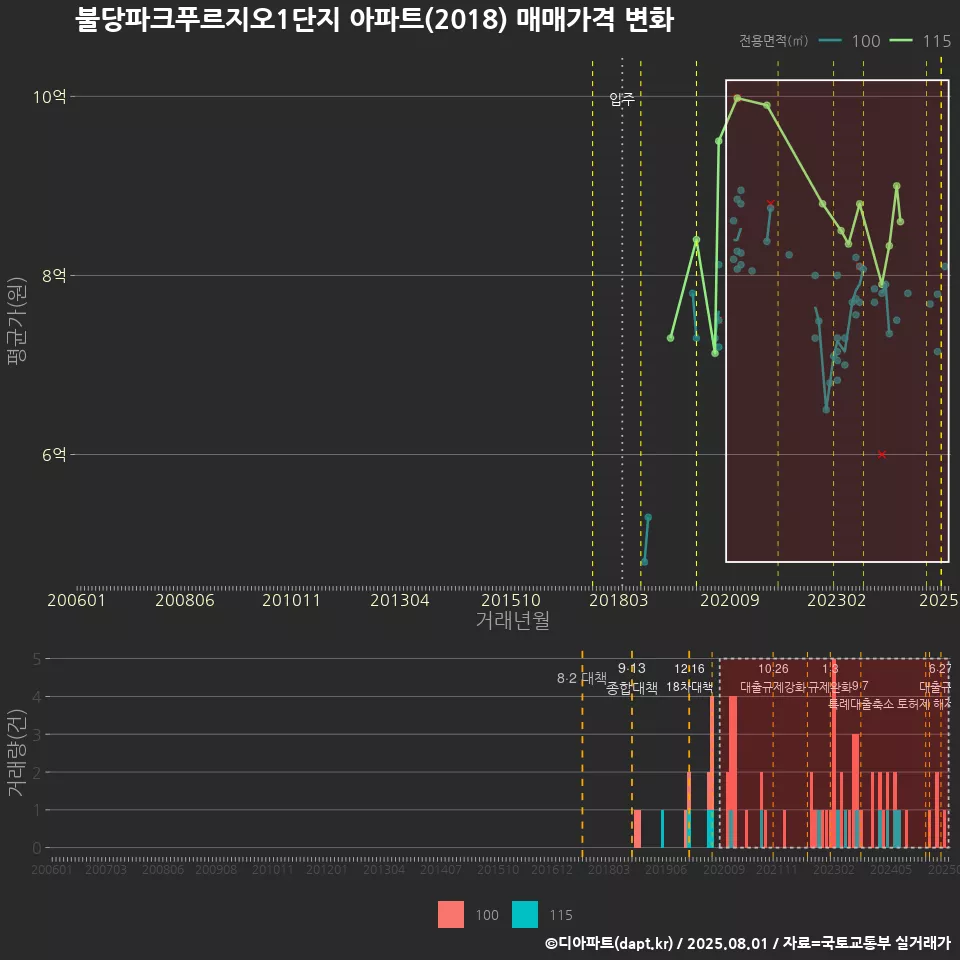The height and width of the screenshot is (960, 960).
Task: Click the 10·26 대출규제강화 policy annotation
Action: click(x=773, y=678)
